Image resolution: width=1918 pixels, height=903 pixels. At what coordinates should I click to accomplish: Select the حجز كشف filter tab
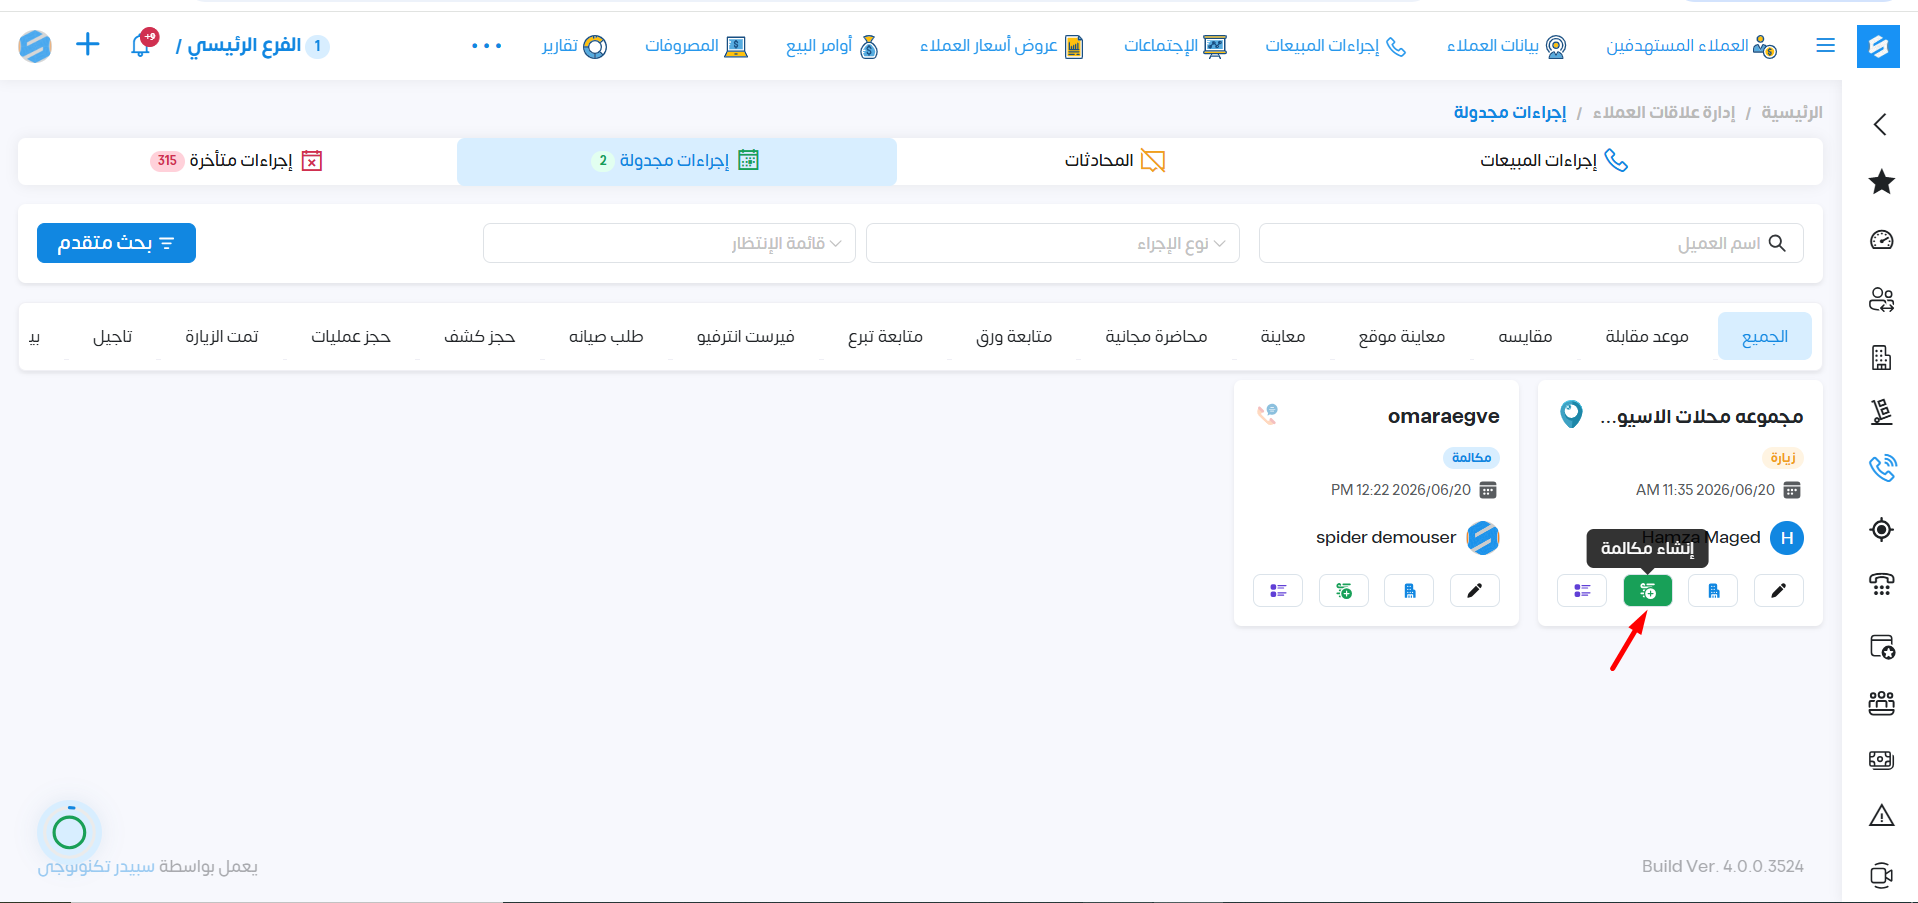[x=480, y=336]
